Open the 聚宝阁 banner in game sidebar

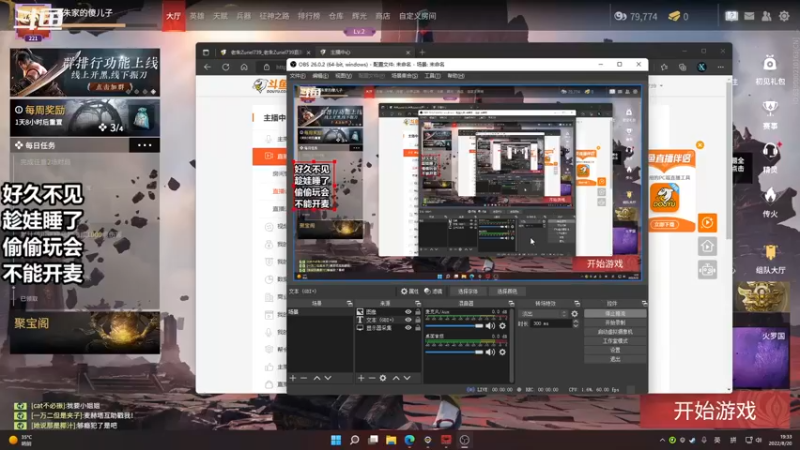[x=85, y=333]
